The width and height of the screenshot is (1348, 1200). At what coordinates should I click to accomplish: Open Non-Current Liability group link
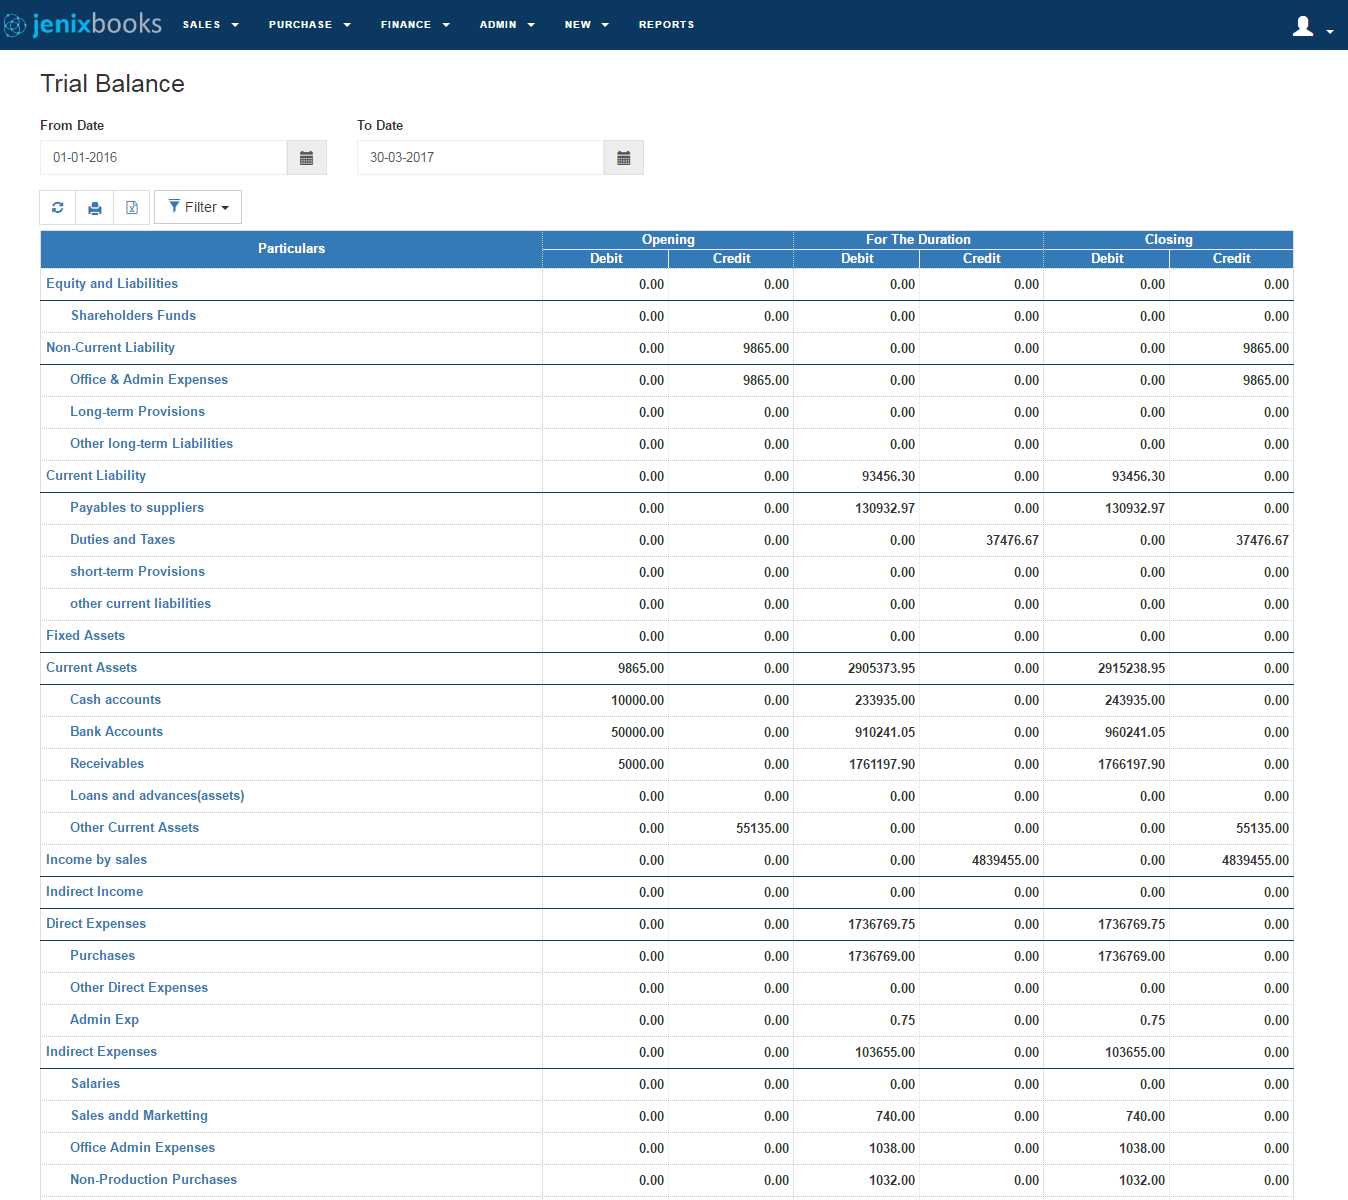pyautogui.click(x=110, y=348)
